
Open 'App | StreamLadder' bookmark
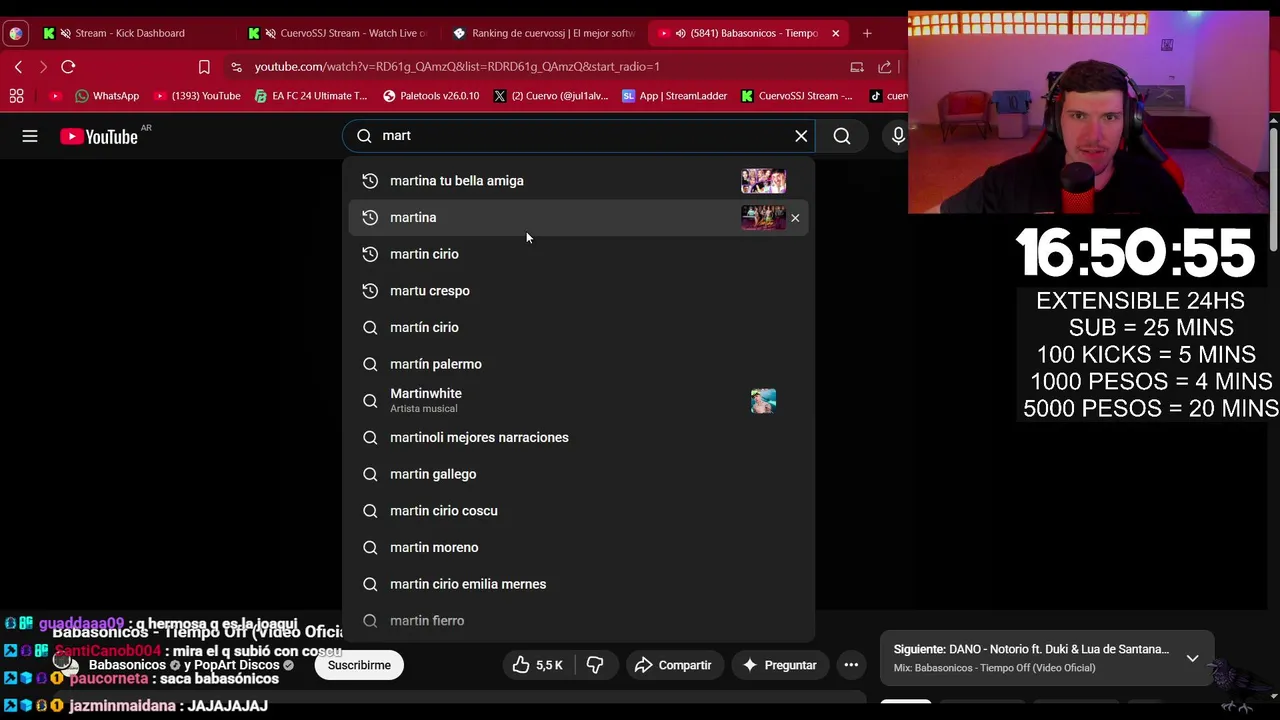(675, 96)
